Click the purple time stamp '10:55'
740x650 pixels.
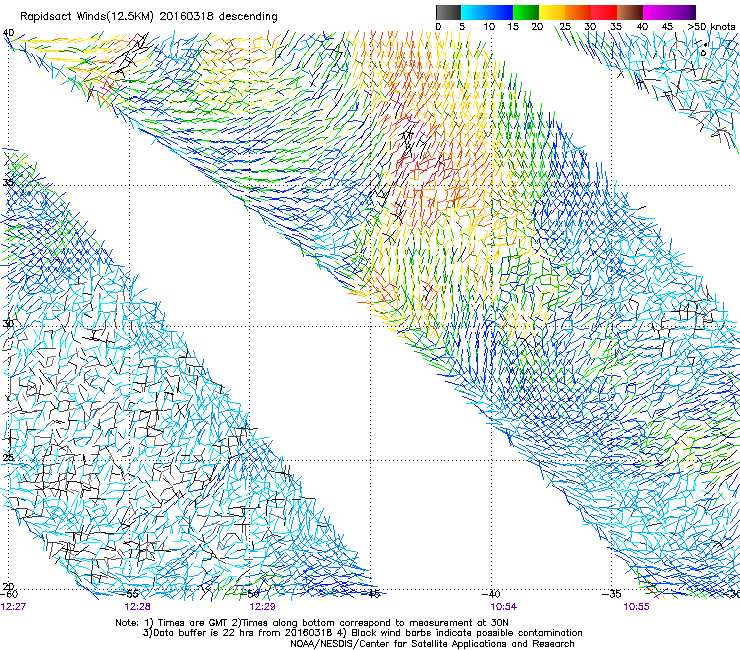click(636, 607)
